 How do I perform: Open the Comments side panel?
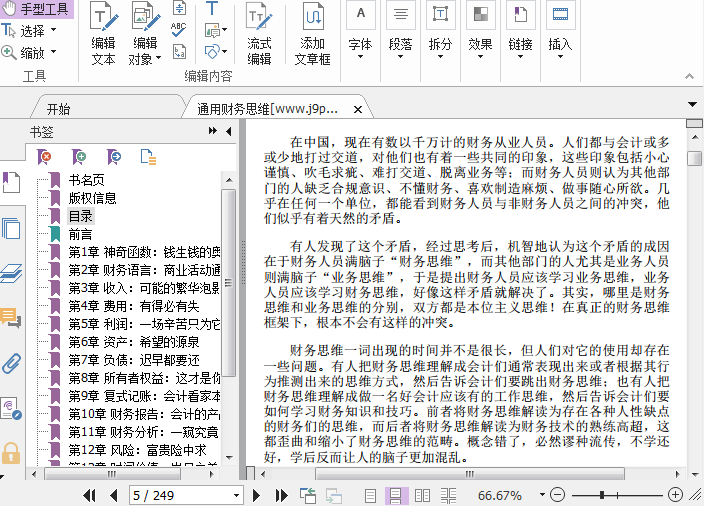[x=11, y=318]
